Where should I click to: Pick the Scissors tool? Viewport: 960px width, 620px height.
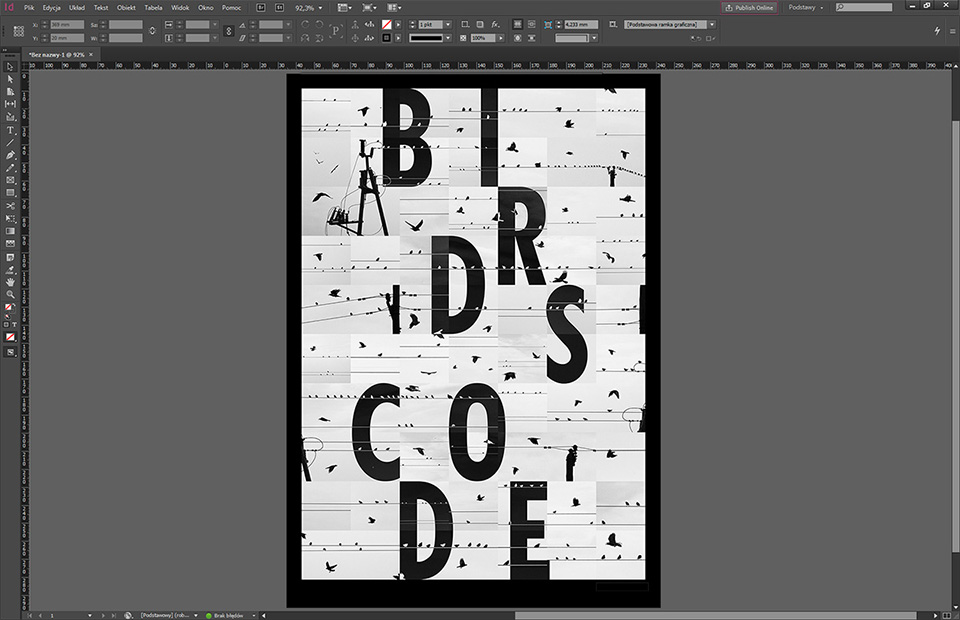[x=10, y=205]
